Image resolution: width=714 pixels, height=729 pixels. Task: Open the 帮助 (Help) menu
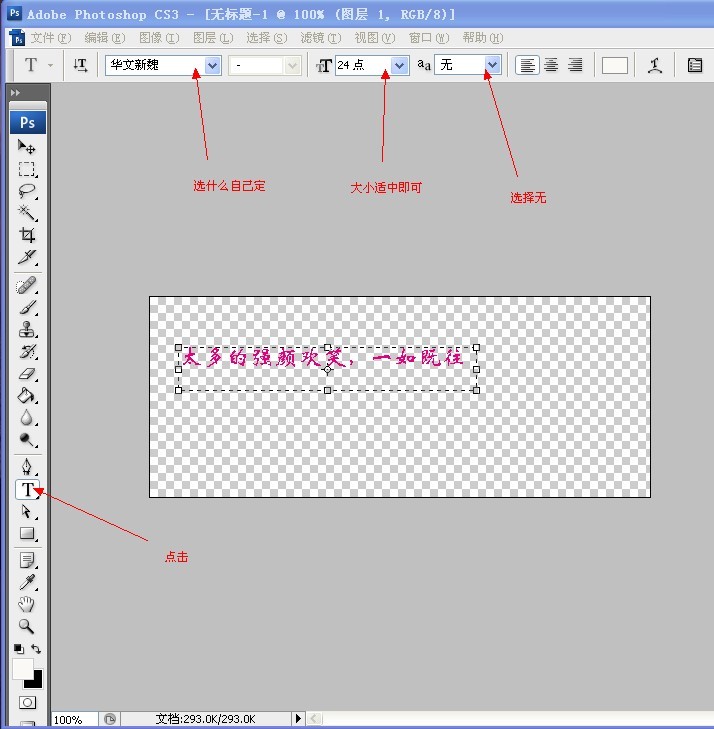click(483, 38)
